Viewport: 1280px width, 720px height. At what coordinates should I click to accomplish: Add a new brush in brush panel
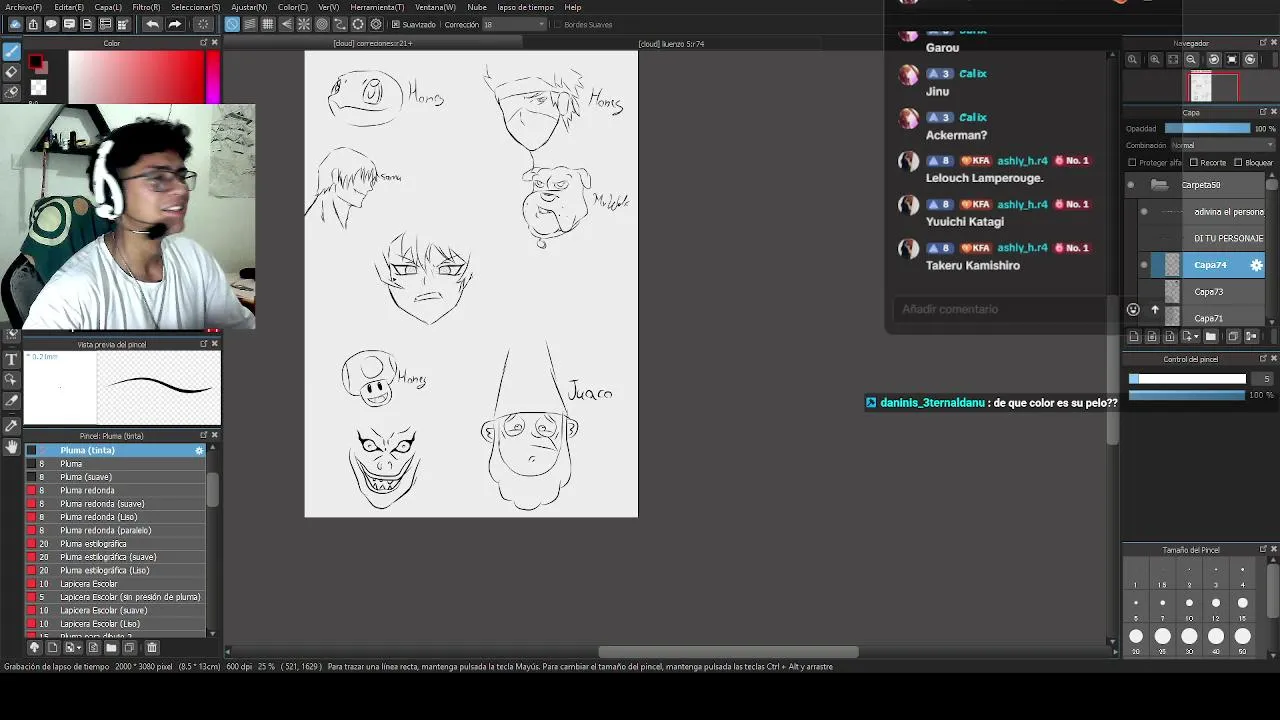[x=52, y=648]
